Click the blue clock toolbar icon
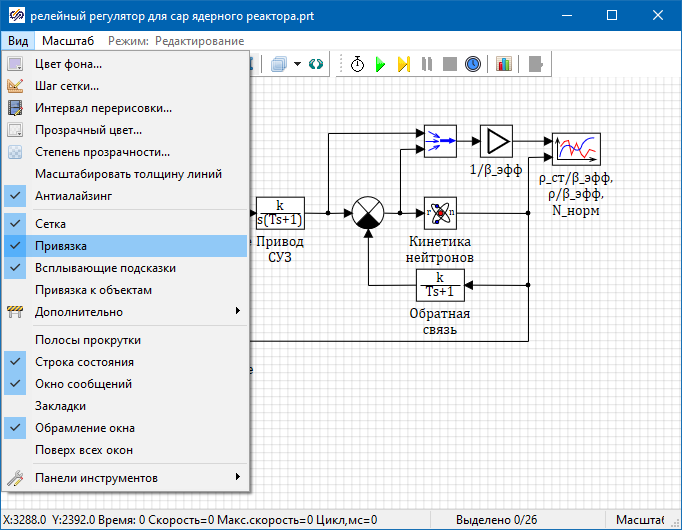 pyautogui.click(x=472, y=64)
